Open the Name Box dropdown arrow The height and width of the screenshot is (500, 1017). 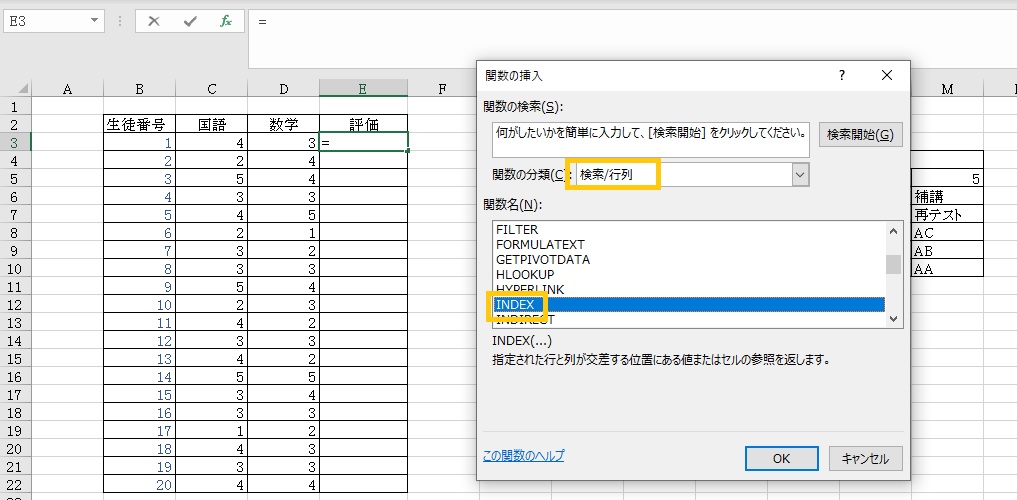(93, 21)
